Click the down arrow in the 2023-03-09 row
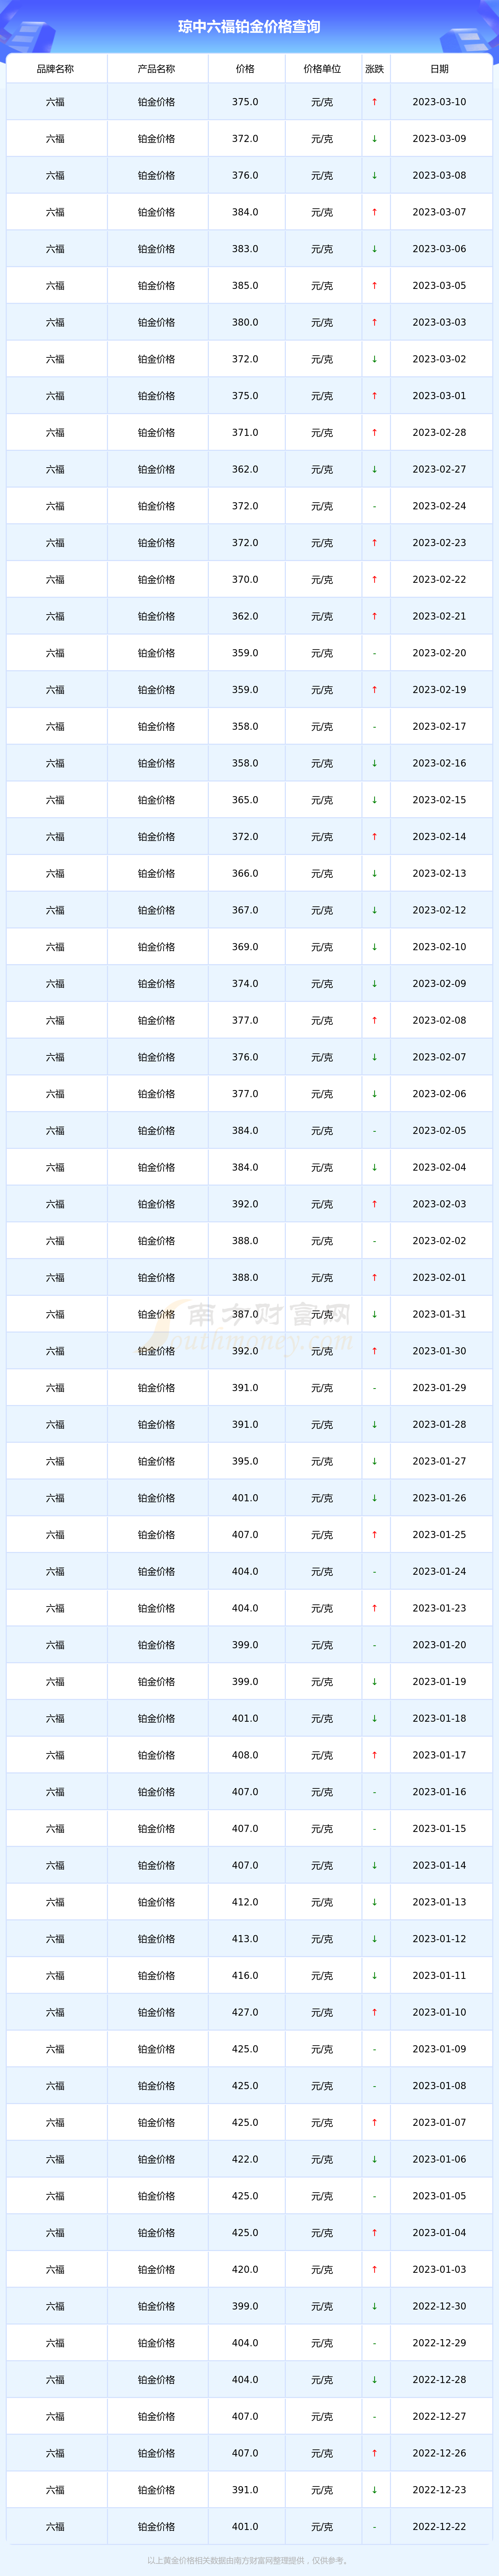 [375, 139]
